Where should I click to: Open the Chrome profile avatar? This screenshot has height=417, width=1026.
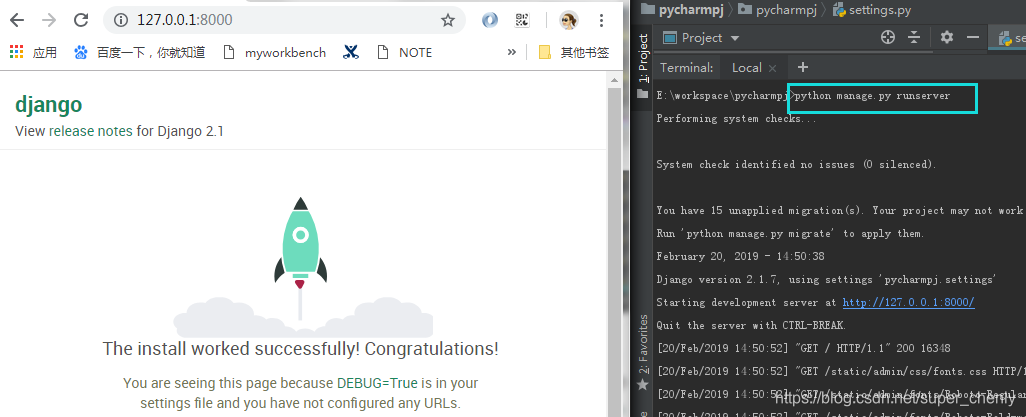click(569, 20)
